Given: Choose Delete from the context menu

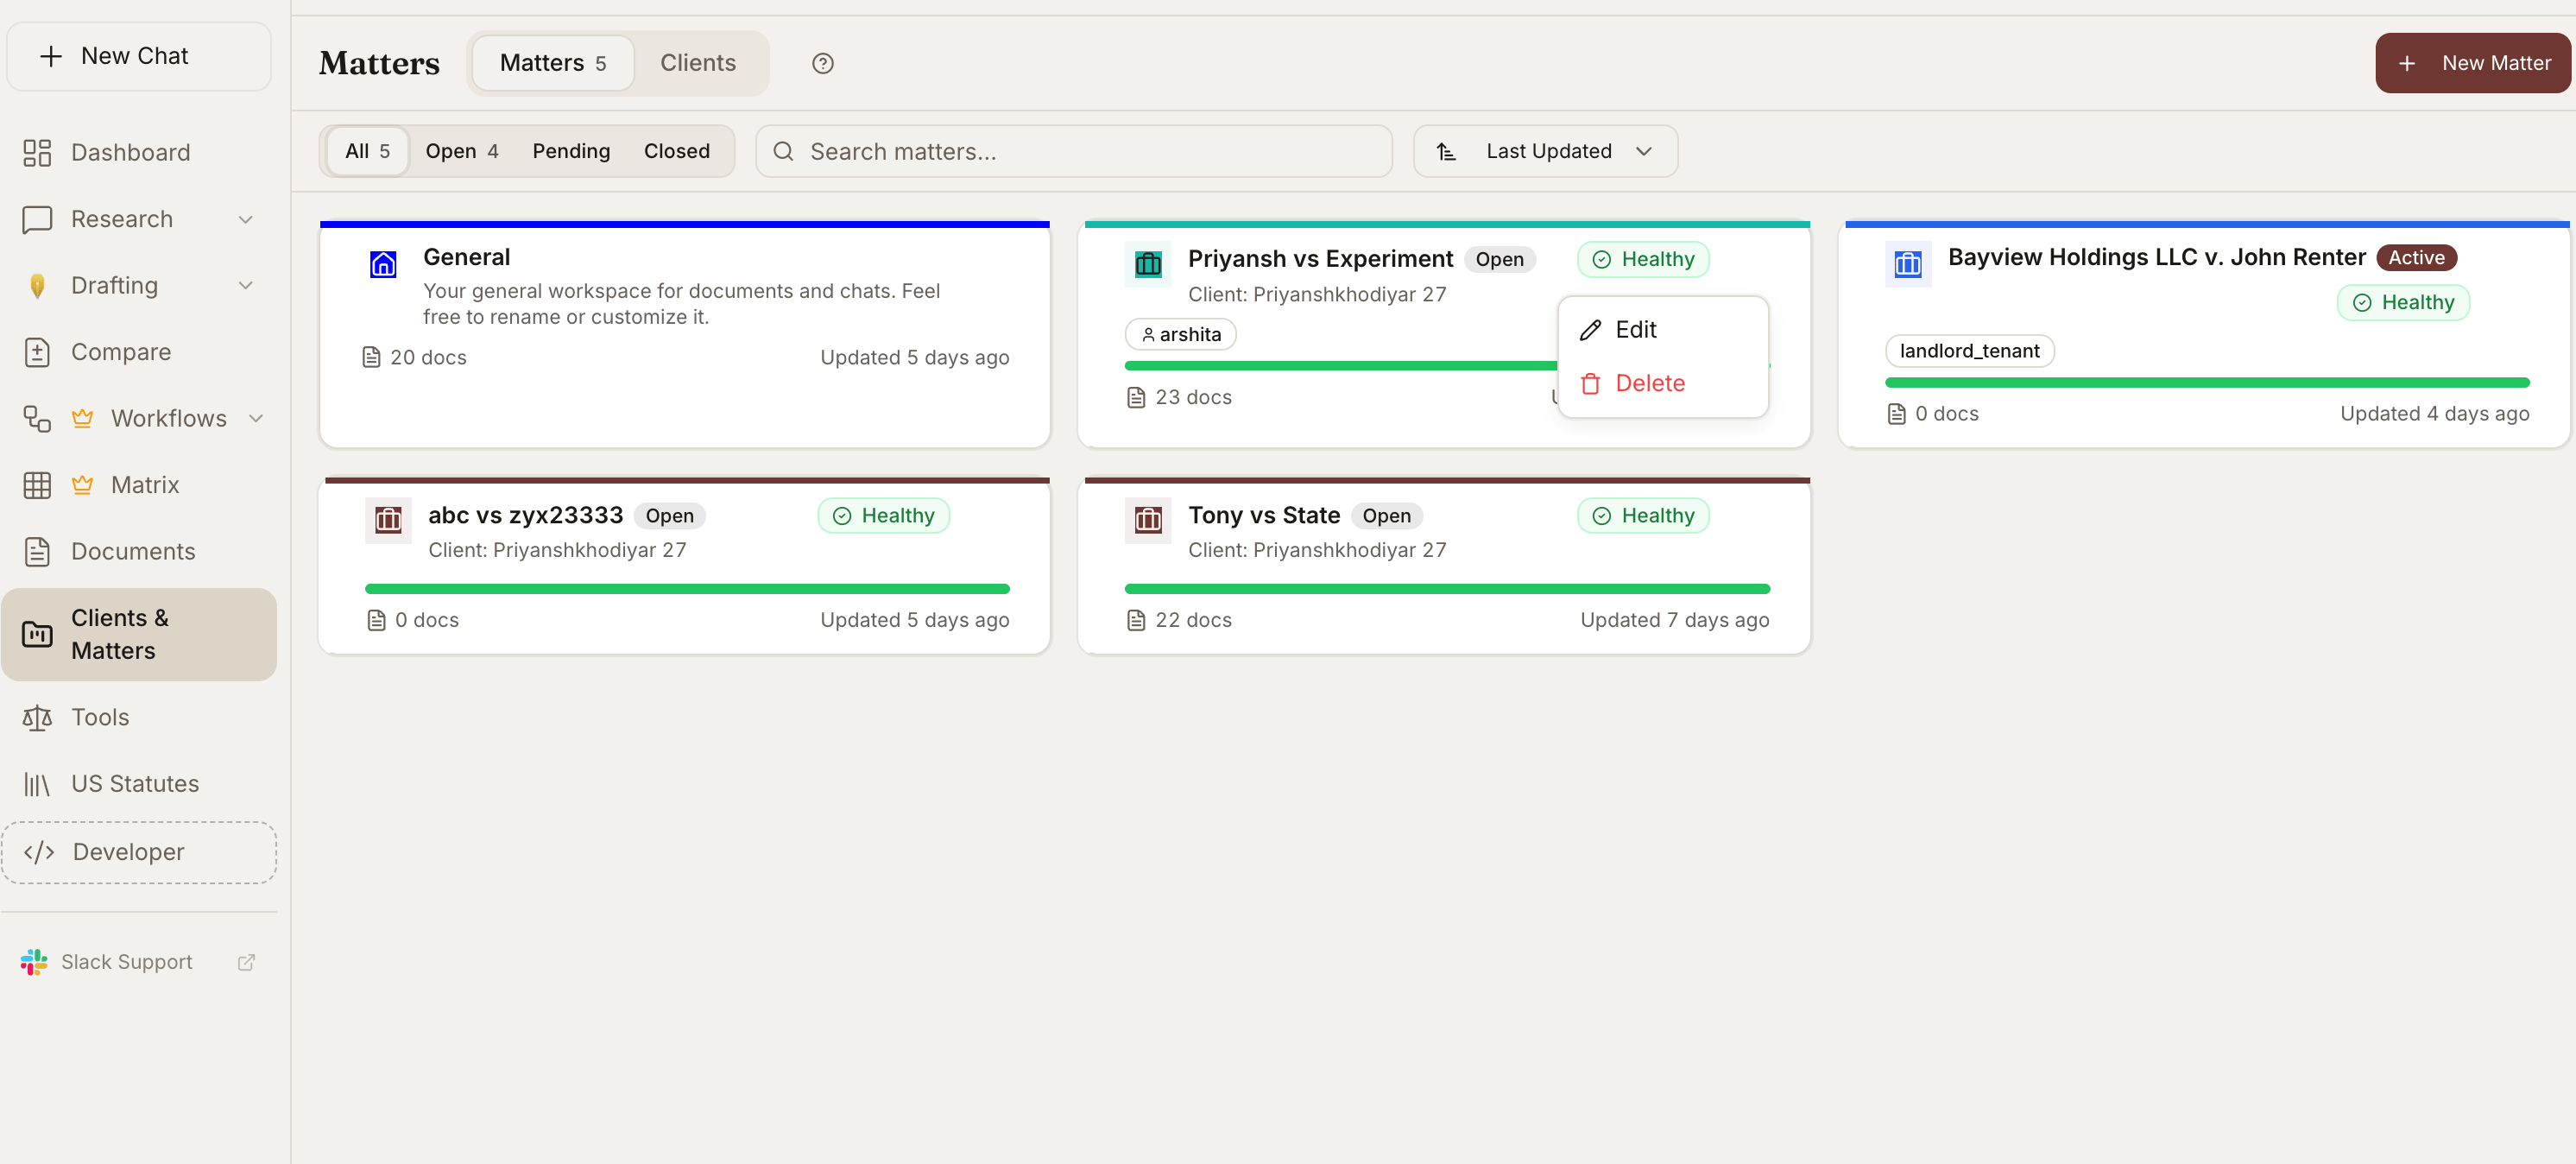Looking at the screenshot, I should coord(1663,383).
